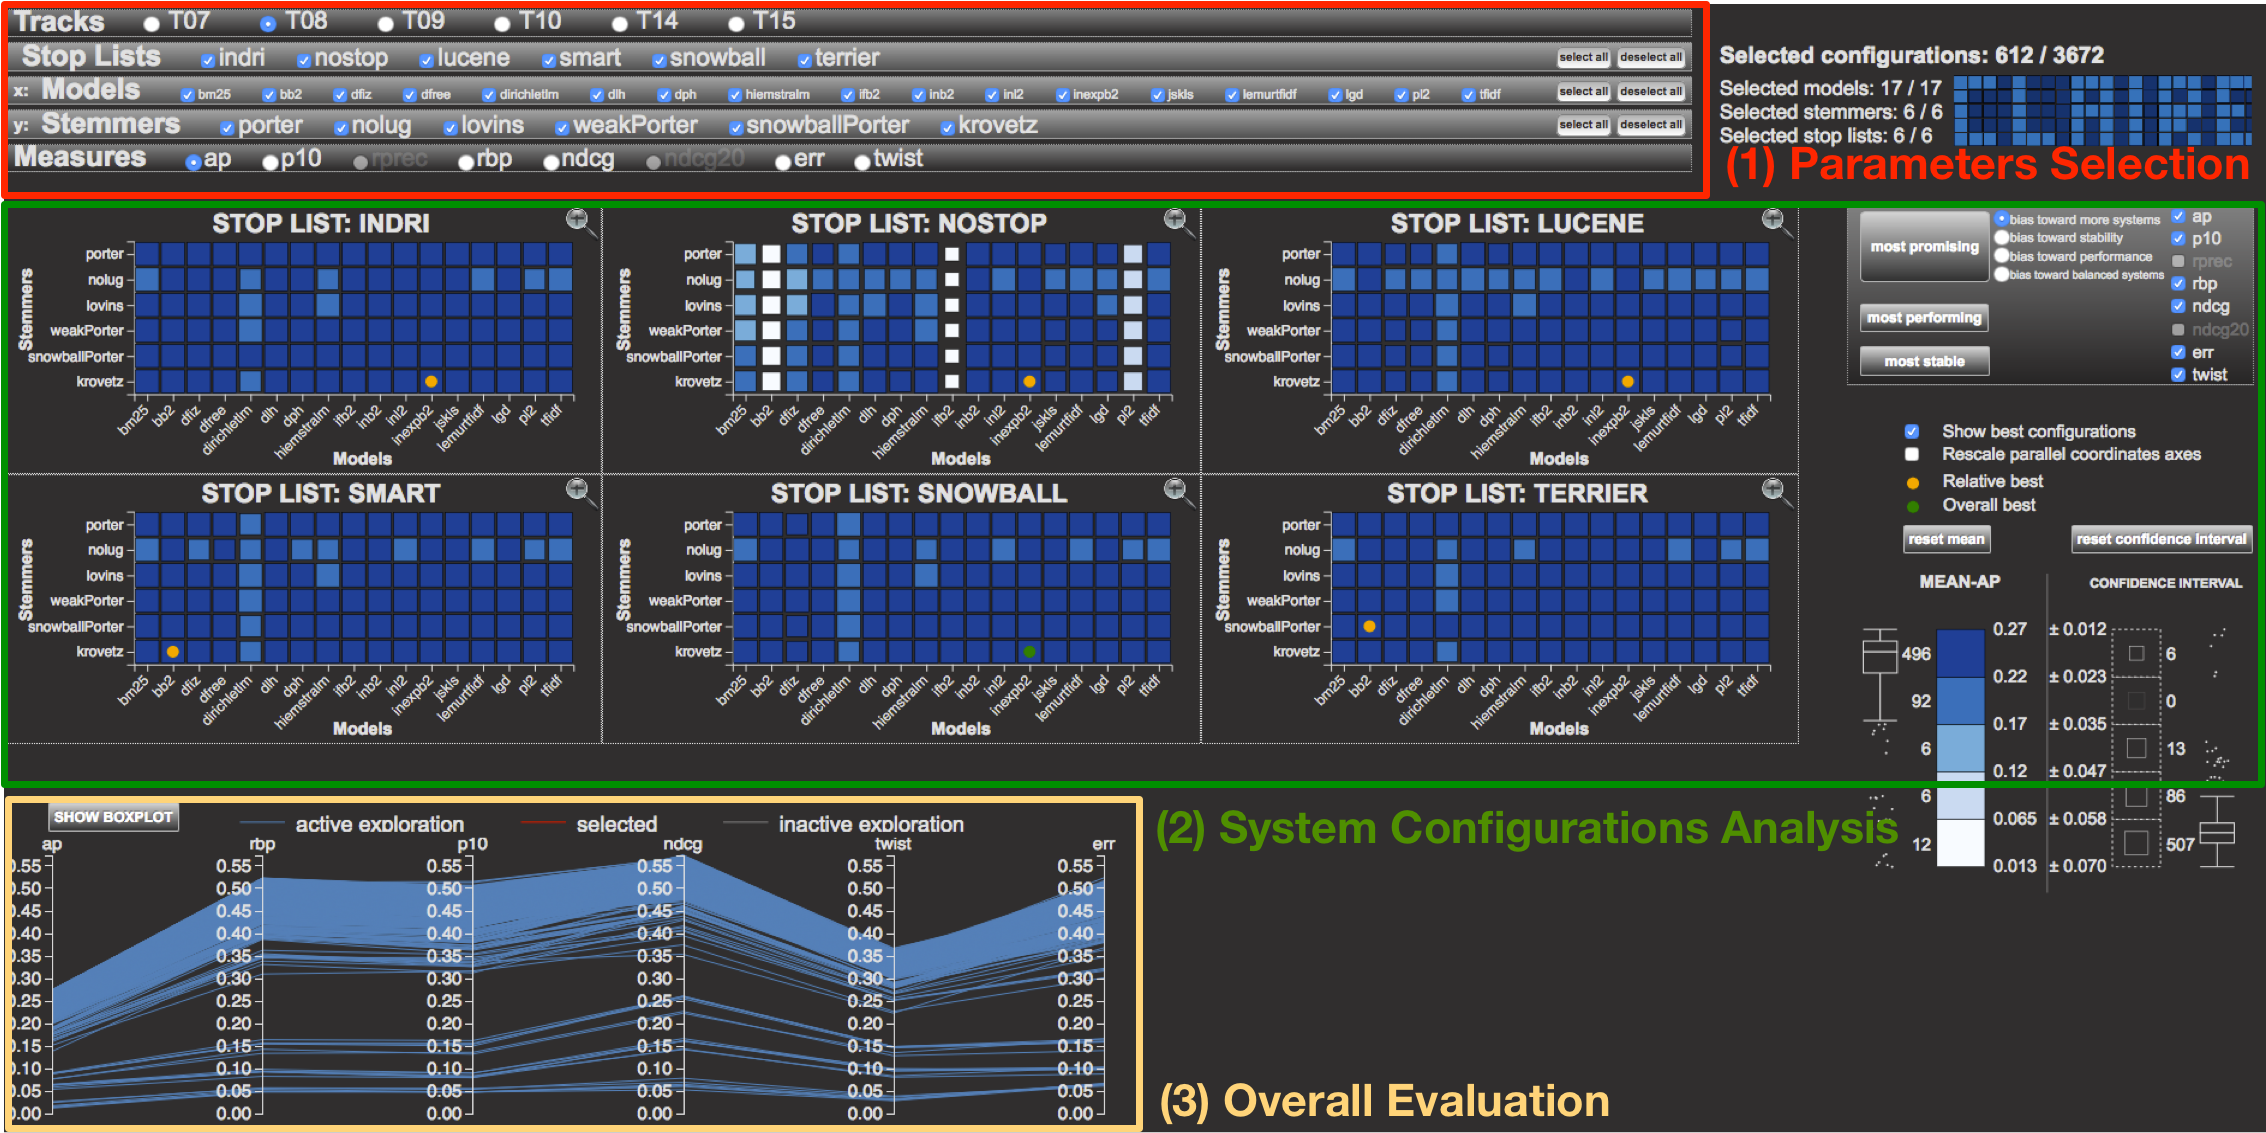This screenshot has height=1133, width=2266.
Task: Switch to track T15
Action: [737, 23]
